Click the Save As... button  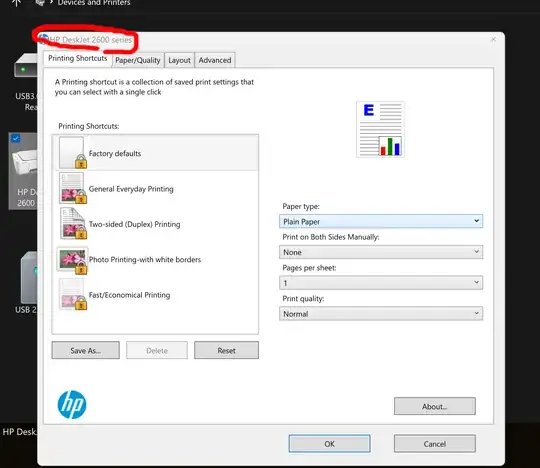point(85,350)
